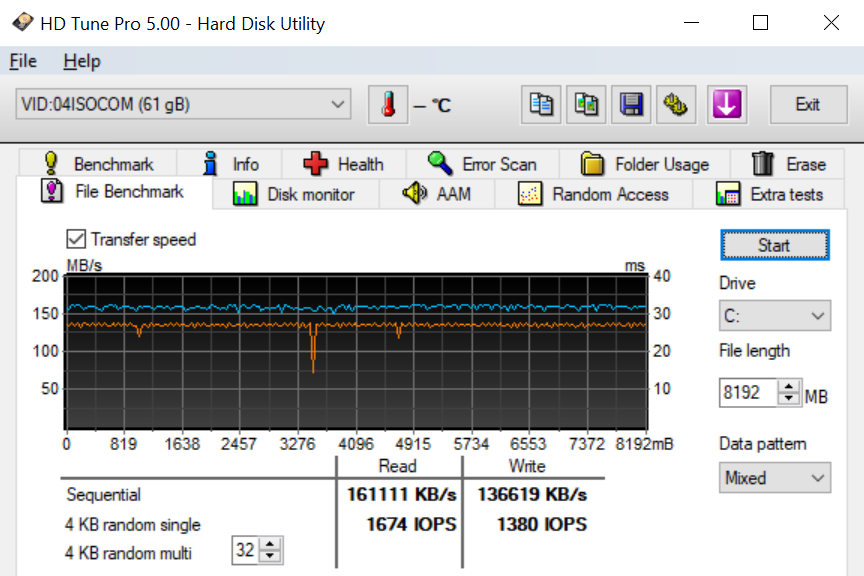Switch to the Info tab
This screenshot has height=576, width=864.
230,164
